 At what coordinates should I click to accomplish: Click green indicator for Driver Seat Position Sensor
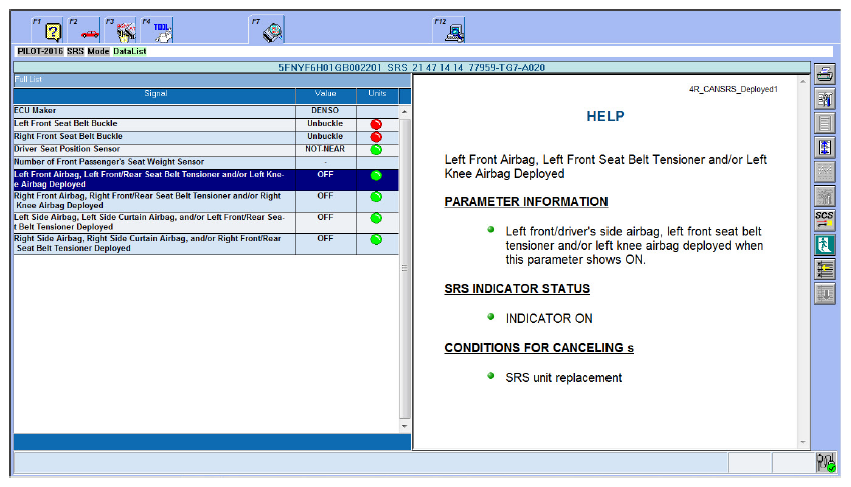(x=376, y=149)
